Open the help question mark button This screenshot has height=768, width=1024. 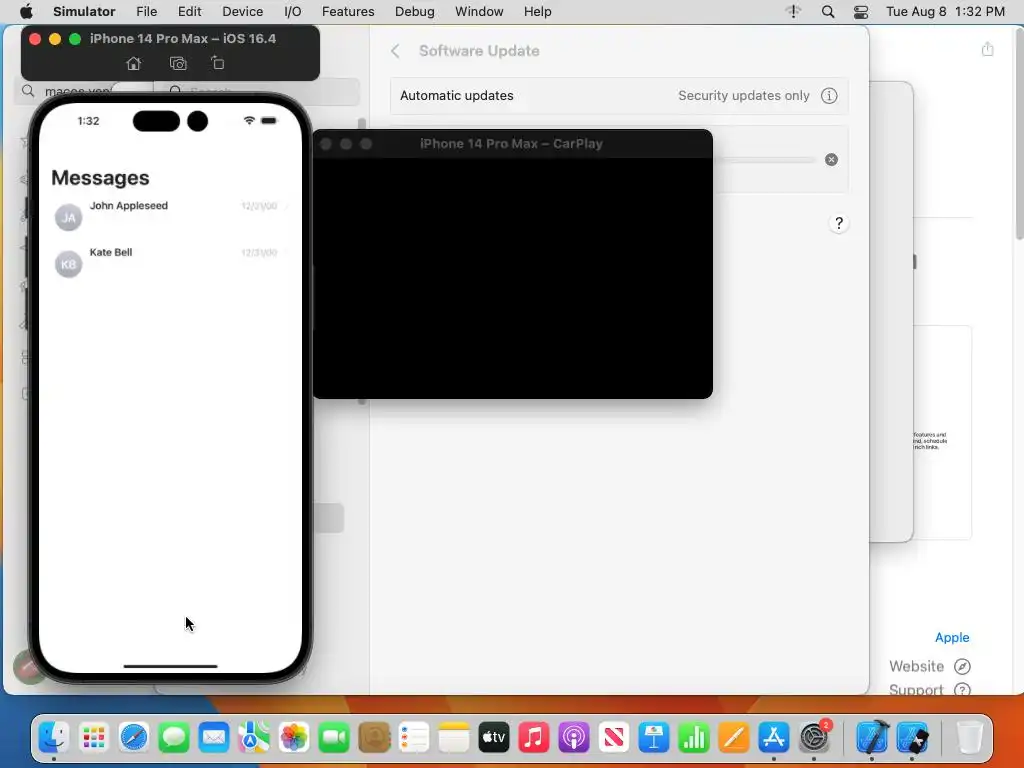[x=839, y=223]
